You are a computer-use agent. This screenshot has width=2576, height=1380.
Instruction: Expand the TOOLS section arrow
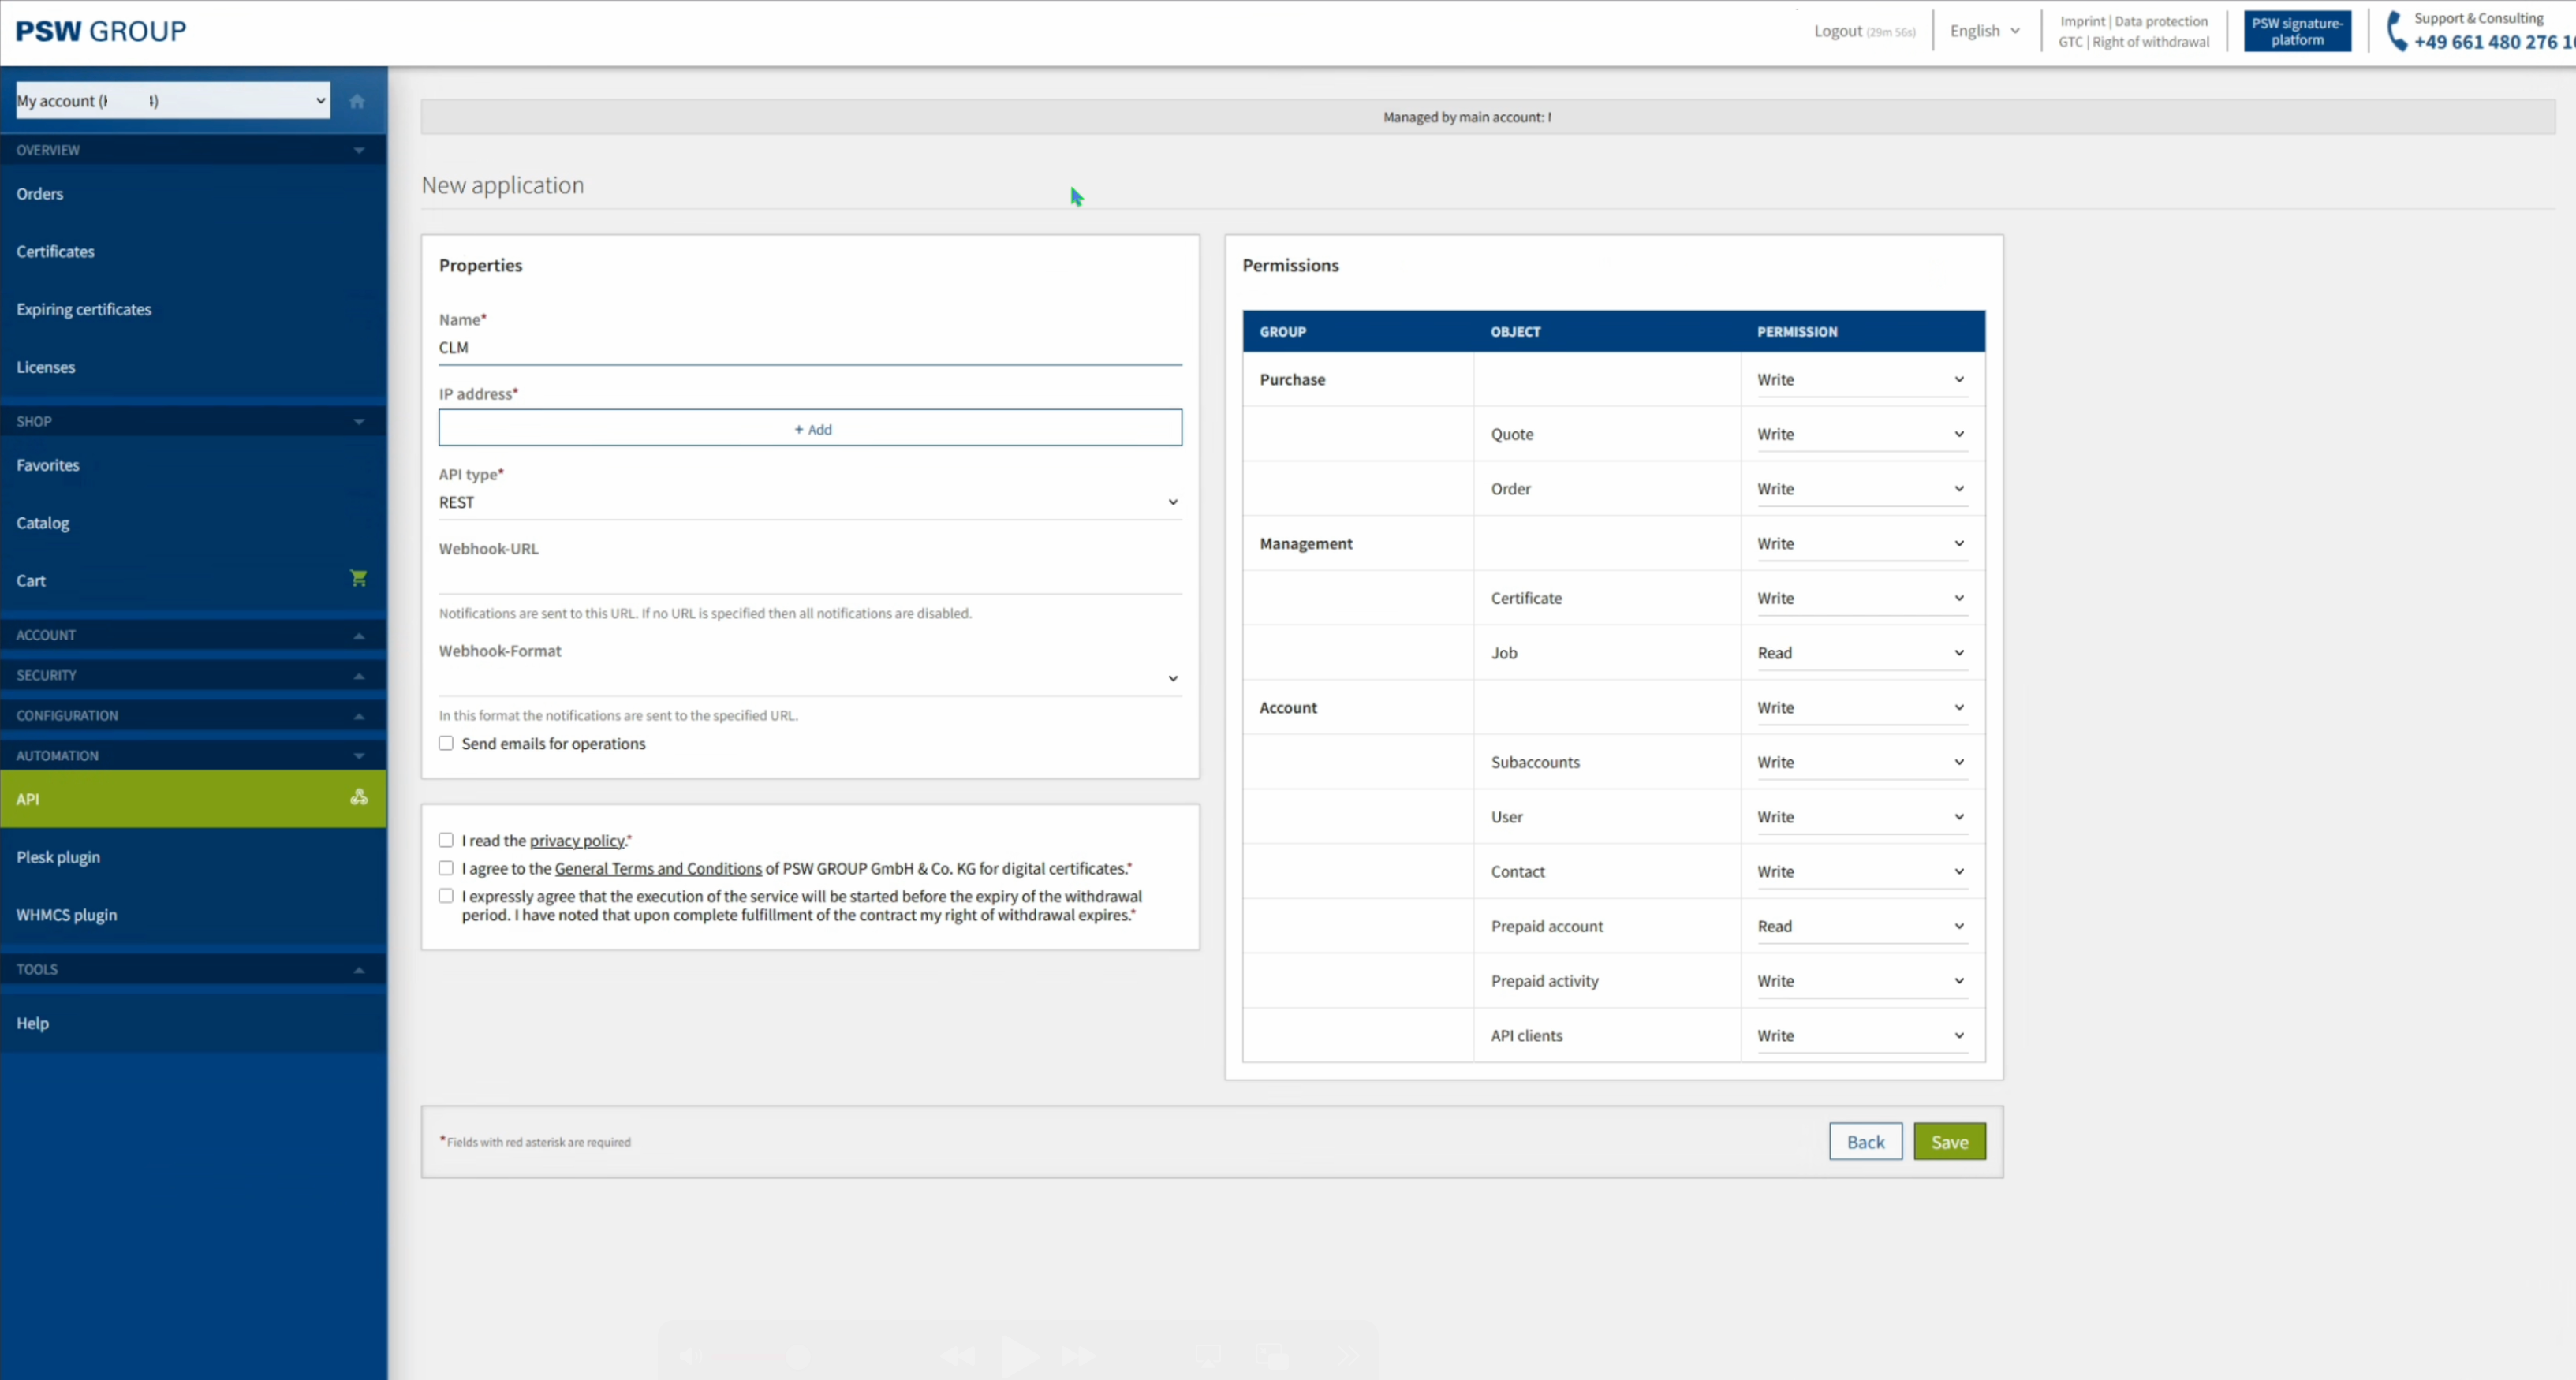359,969
